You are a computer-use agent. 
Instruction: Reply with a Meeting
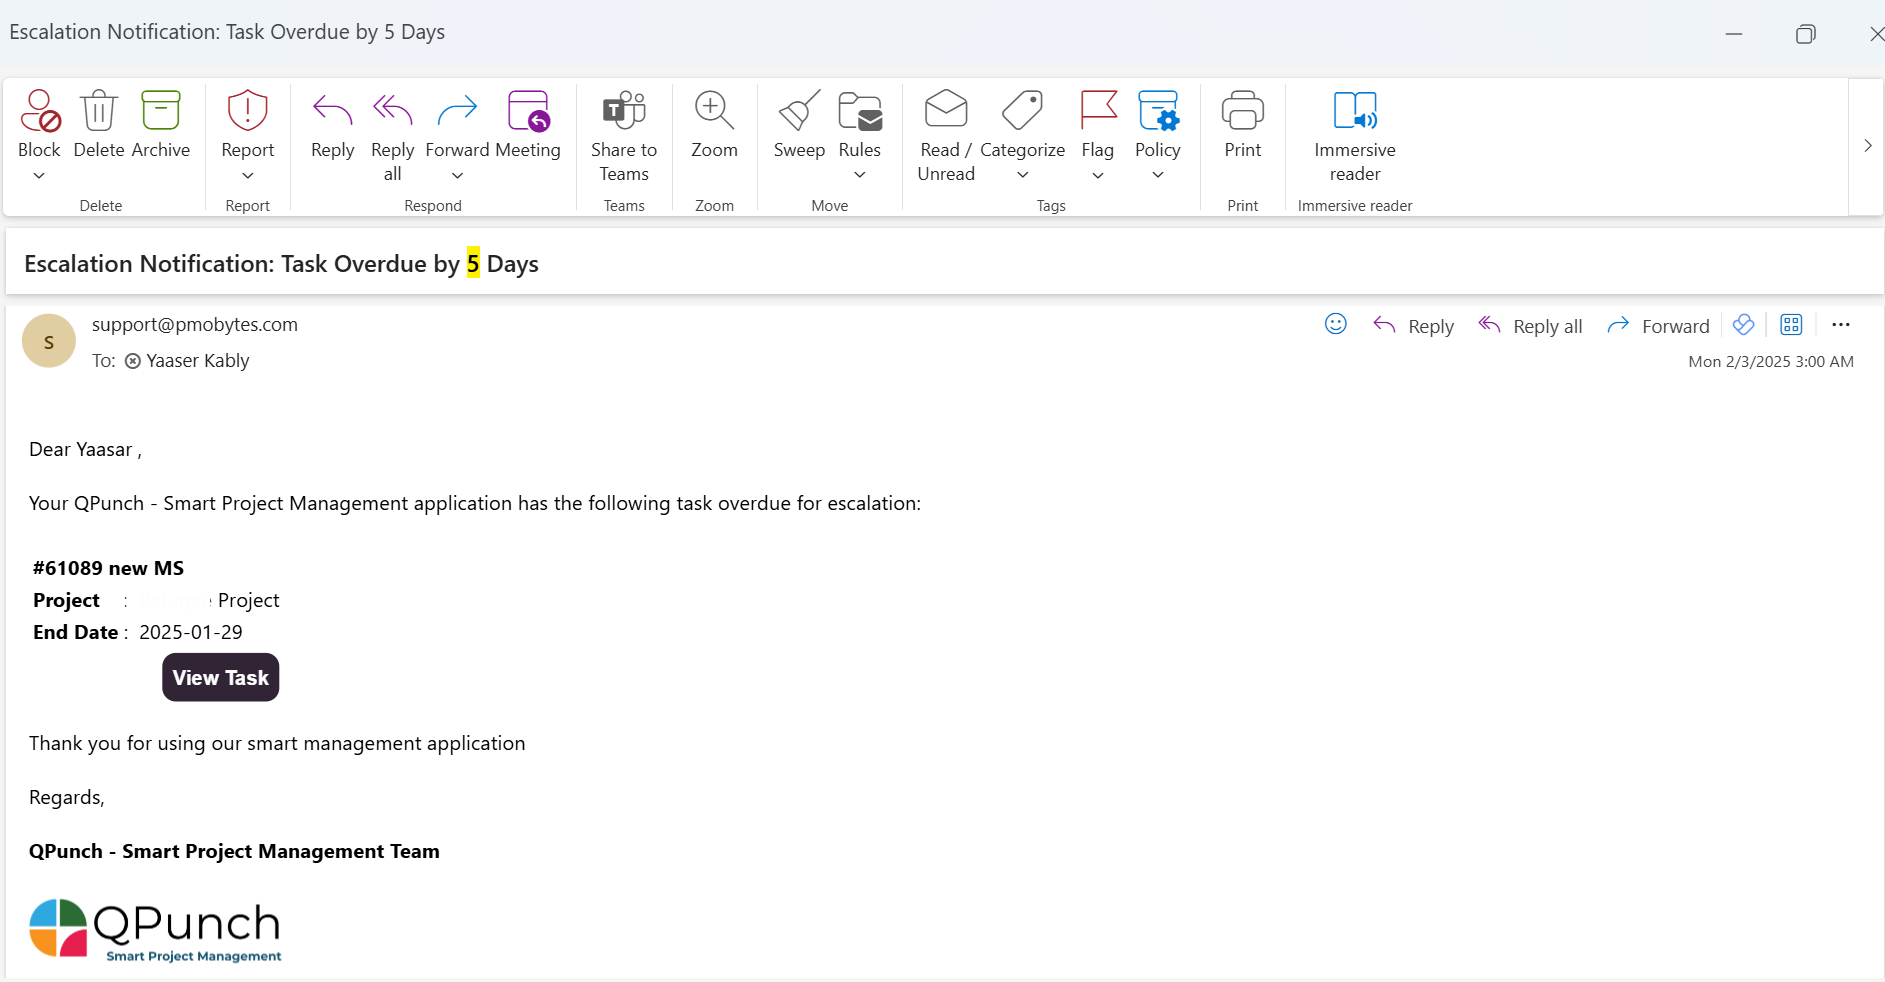528,111
